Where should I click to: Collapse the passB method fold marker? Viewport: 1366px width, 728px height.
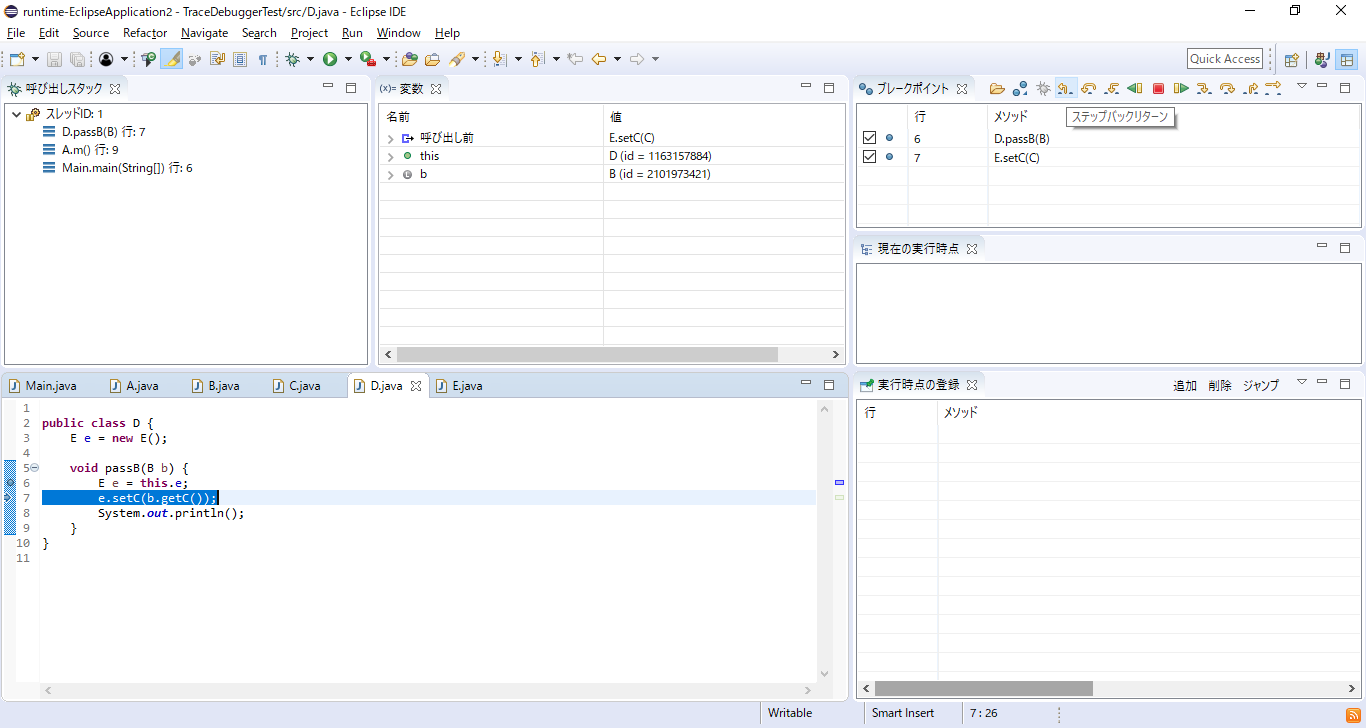point(34,468)
